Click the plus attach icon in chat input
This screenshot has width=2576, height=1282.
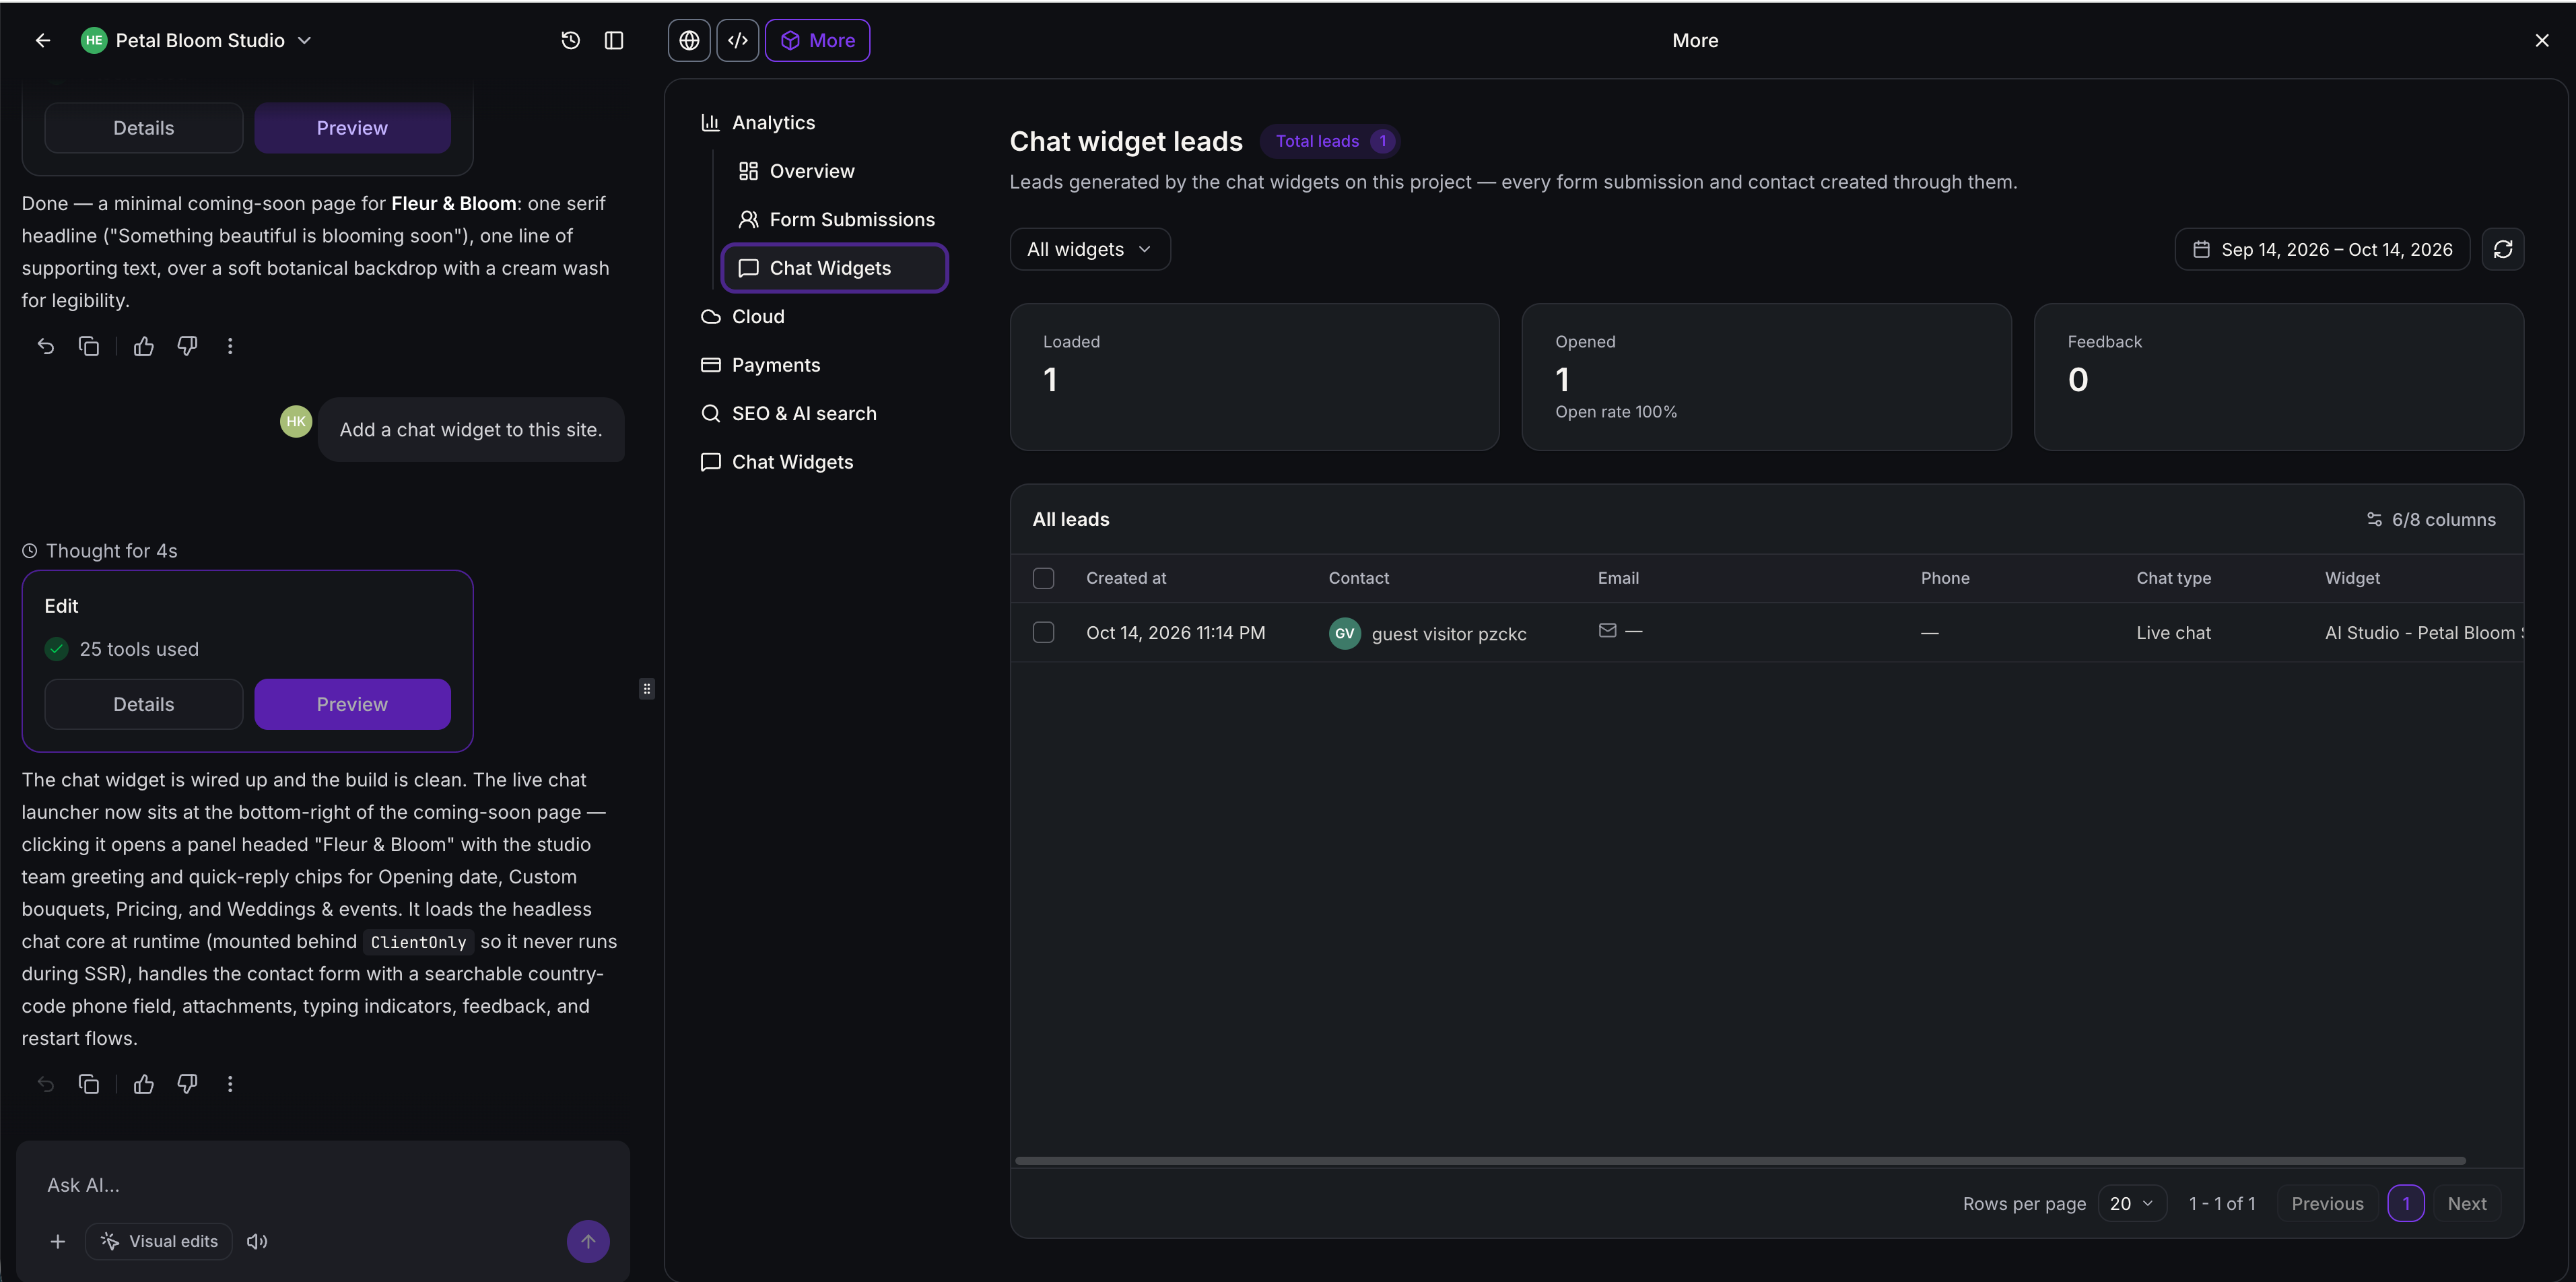(x=58, y=1241)
